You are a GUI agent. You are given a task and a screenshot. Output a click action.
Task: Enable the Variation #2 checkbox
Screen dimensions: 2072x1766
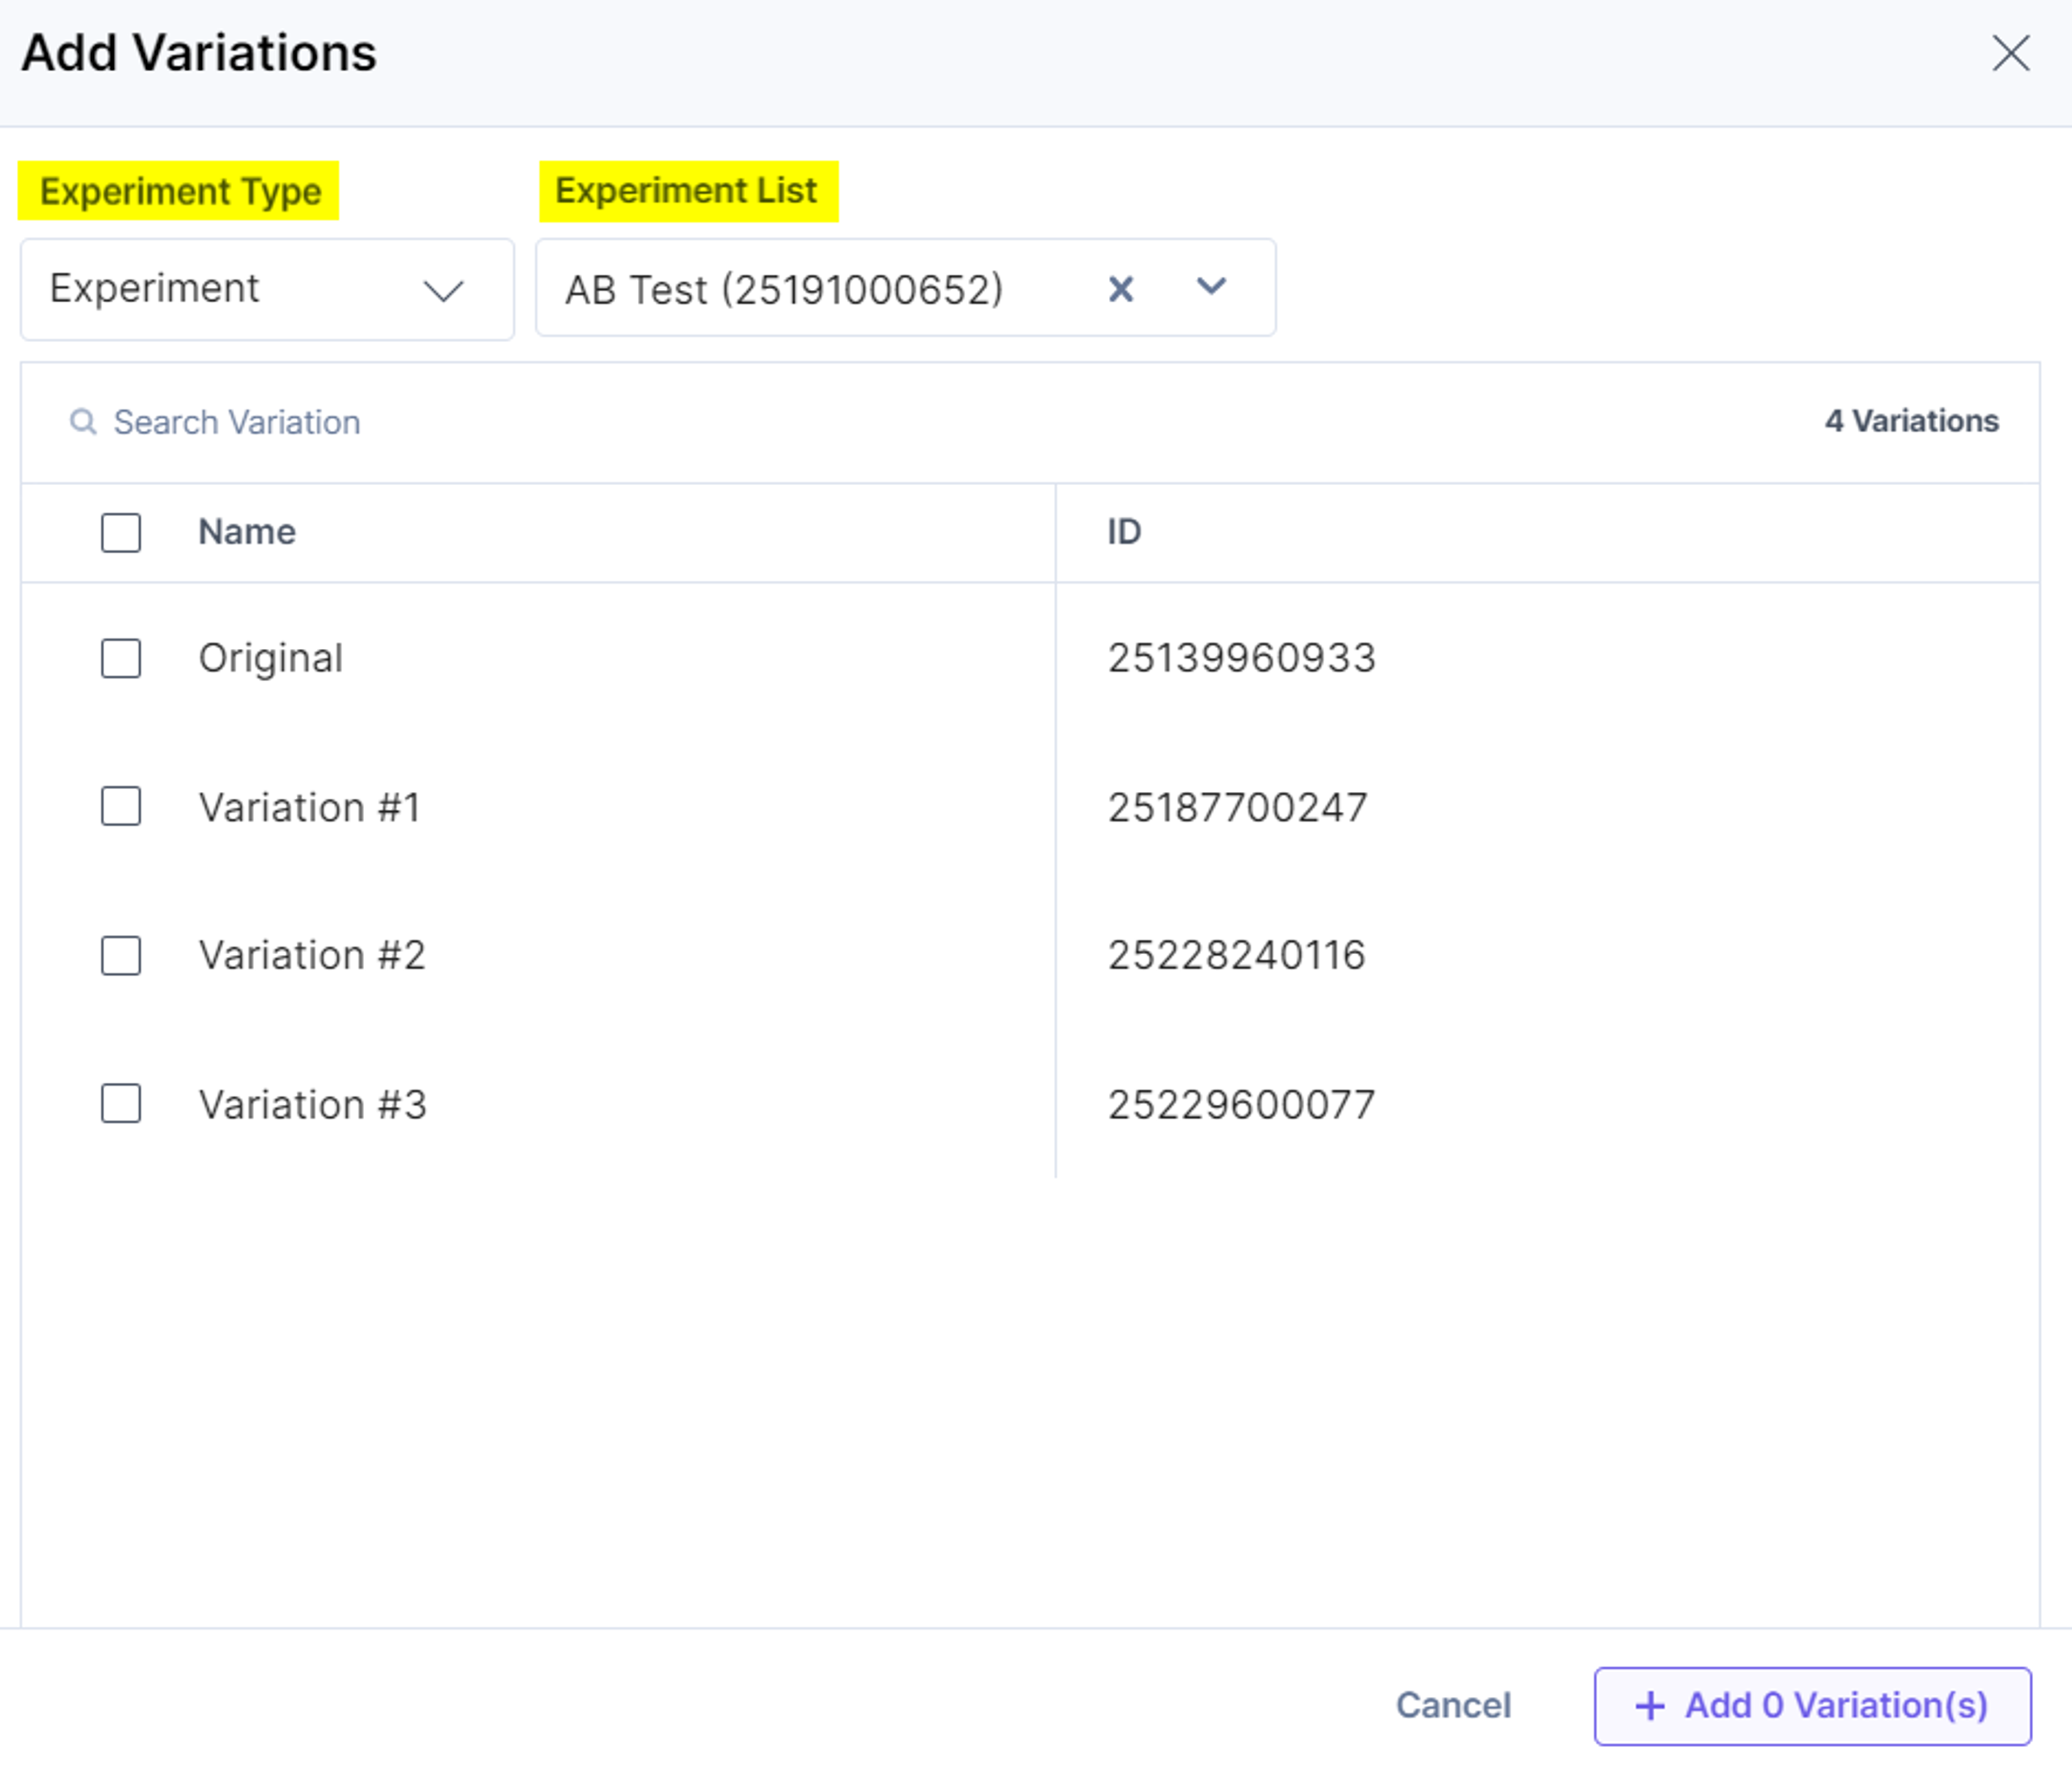pyautogui.click(x=121, y=955)
